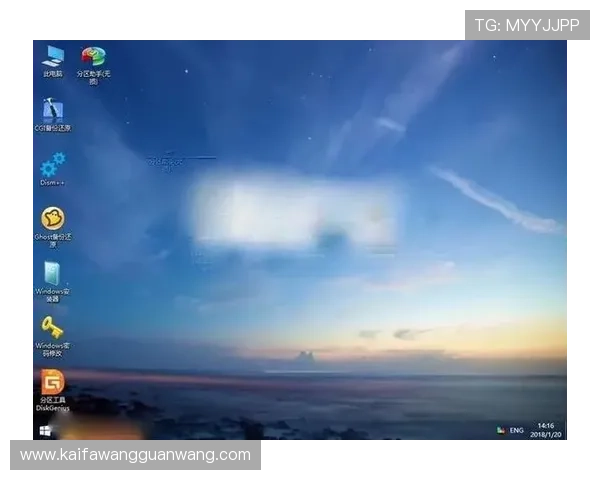Open the Windows密码修改 key icon
Screen dimensions: 600x480
[x=53, y=328]
